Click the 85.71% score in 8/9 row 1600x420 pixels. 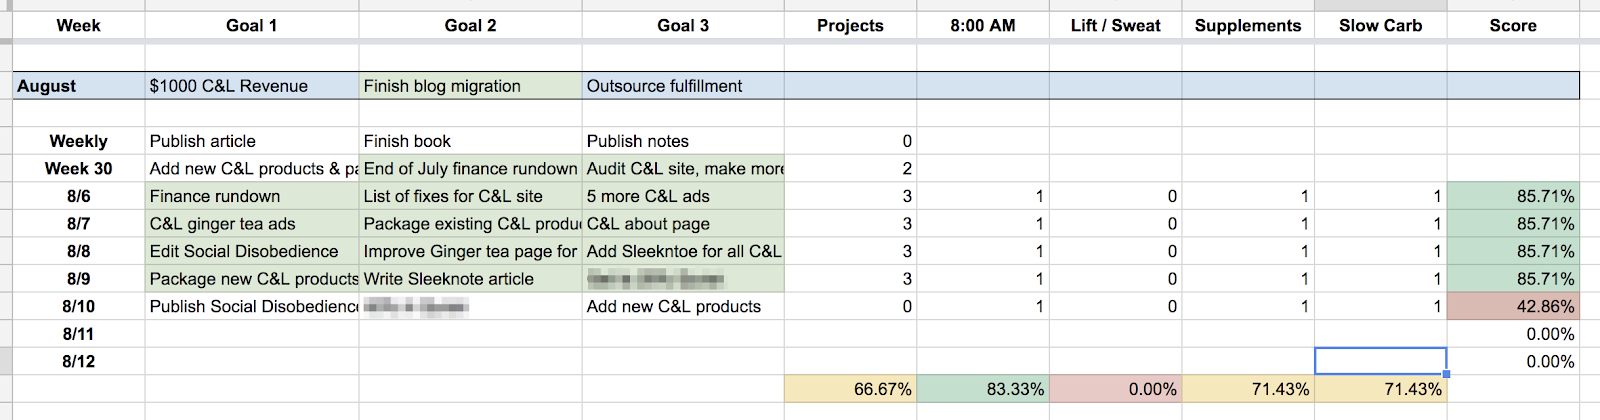coord(1513,279)
